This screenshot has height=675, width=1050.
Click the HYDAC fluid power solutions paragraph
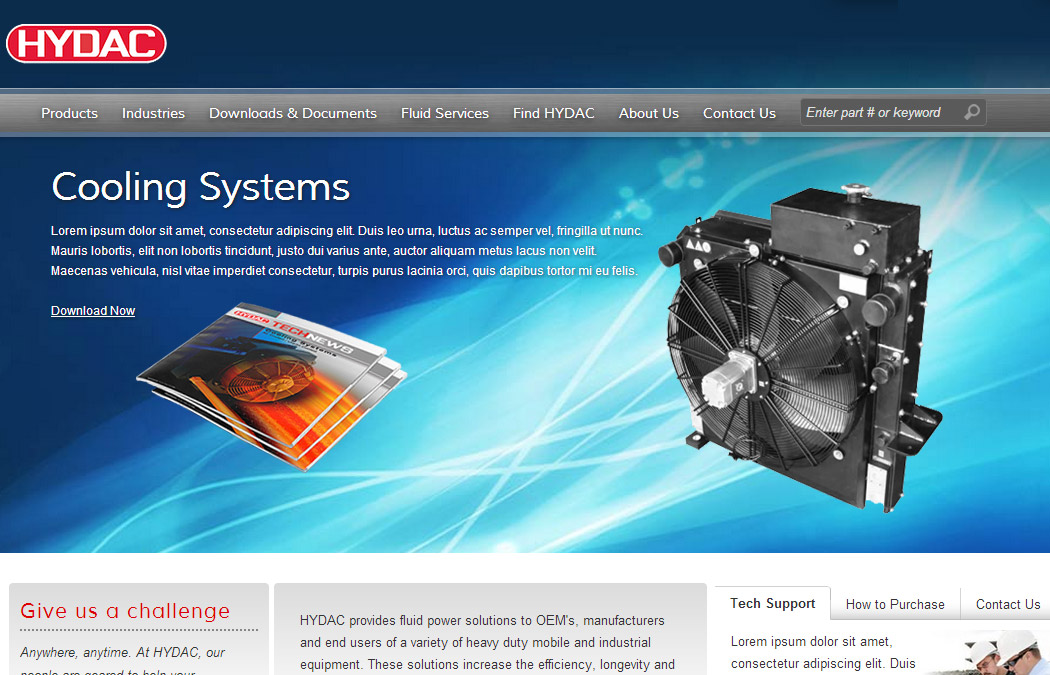tap(487, 642)
